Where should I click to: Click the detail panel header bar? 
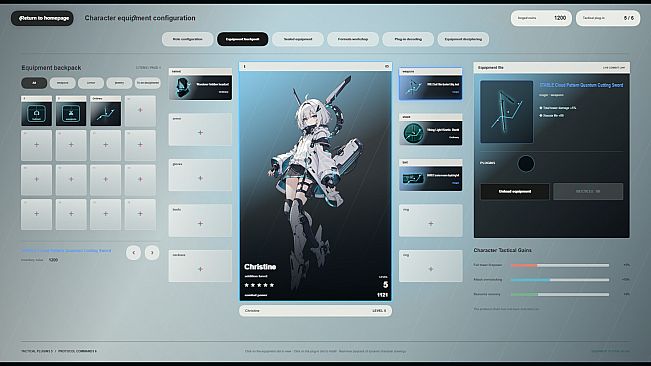[551, 68]
